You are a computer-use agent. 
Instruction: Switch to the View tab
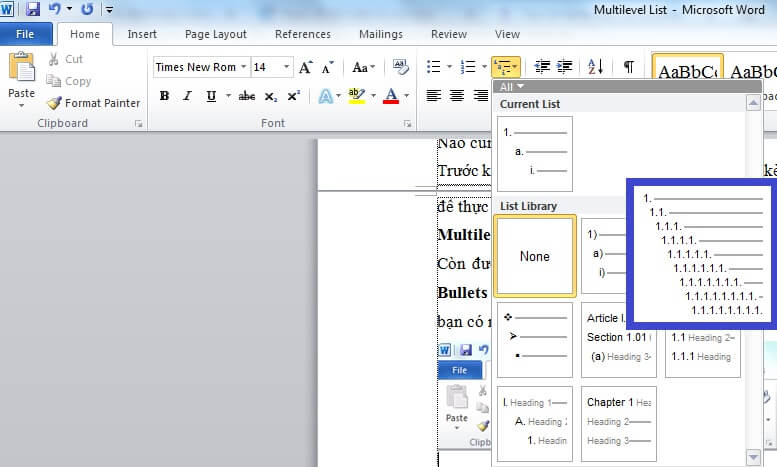[507, 34]
